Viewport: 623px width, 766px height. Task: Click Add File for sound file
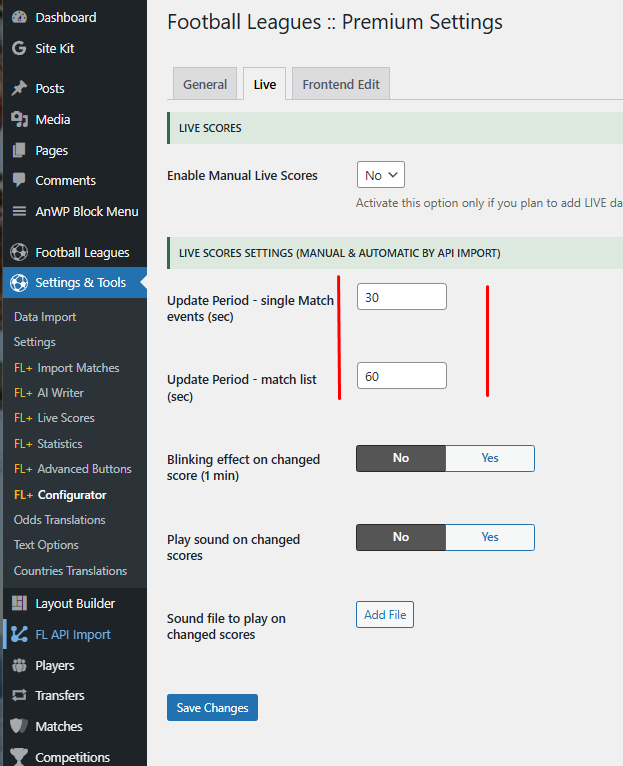tap(385, 615)
